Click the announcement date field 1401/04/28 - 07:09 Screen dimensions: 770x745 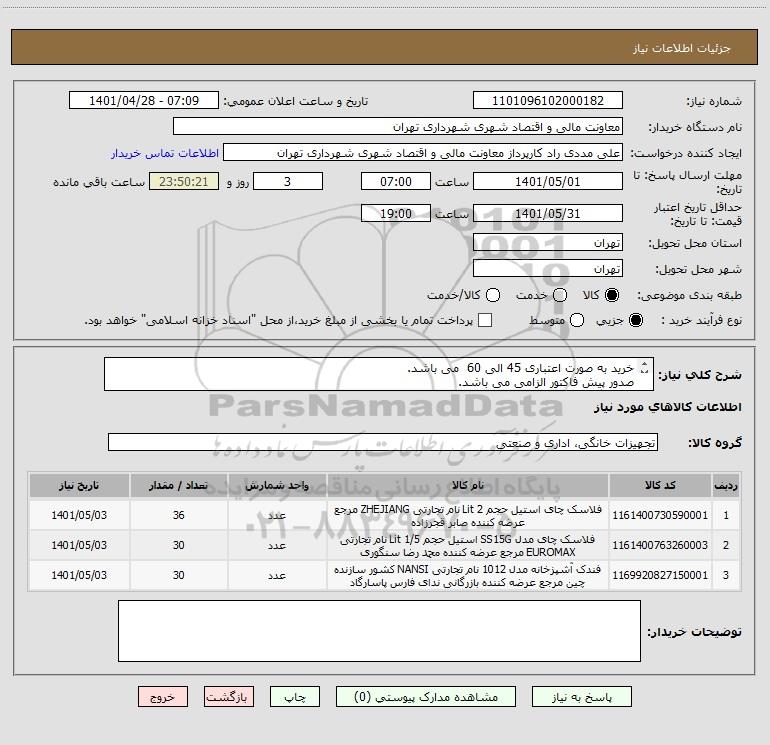click(144, 100)
